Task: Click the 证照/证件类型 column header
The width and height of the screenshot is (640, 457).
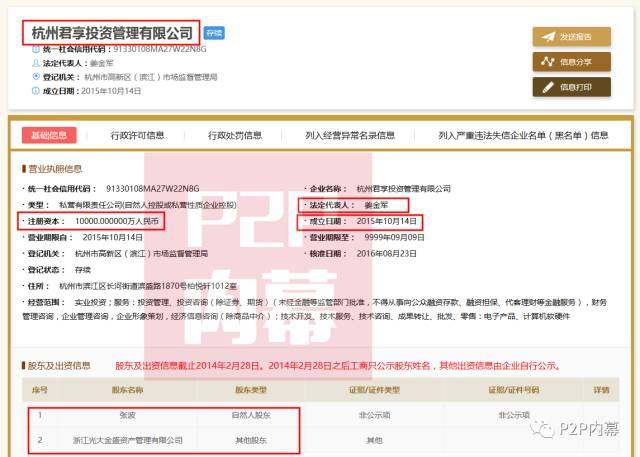Action: point(374,390)
